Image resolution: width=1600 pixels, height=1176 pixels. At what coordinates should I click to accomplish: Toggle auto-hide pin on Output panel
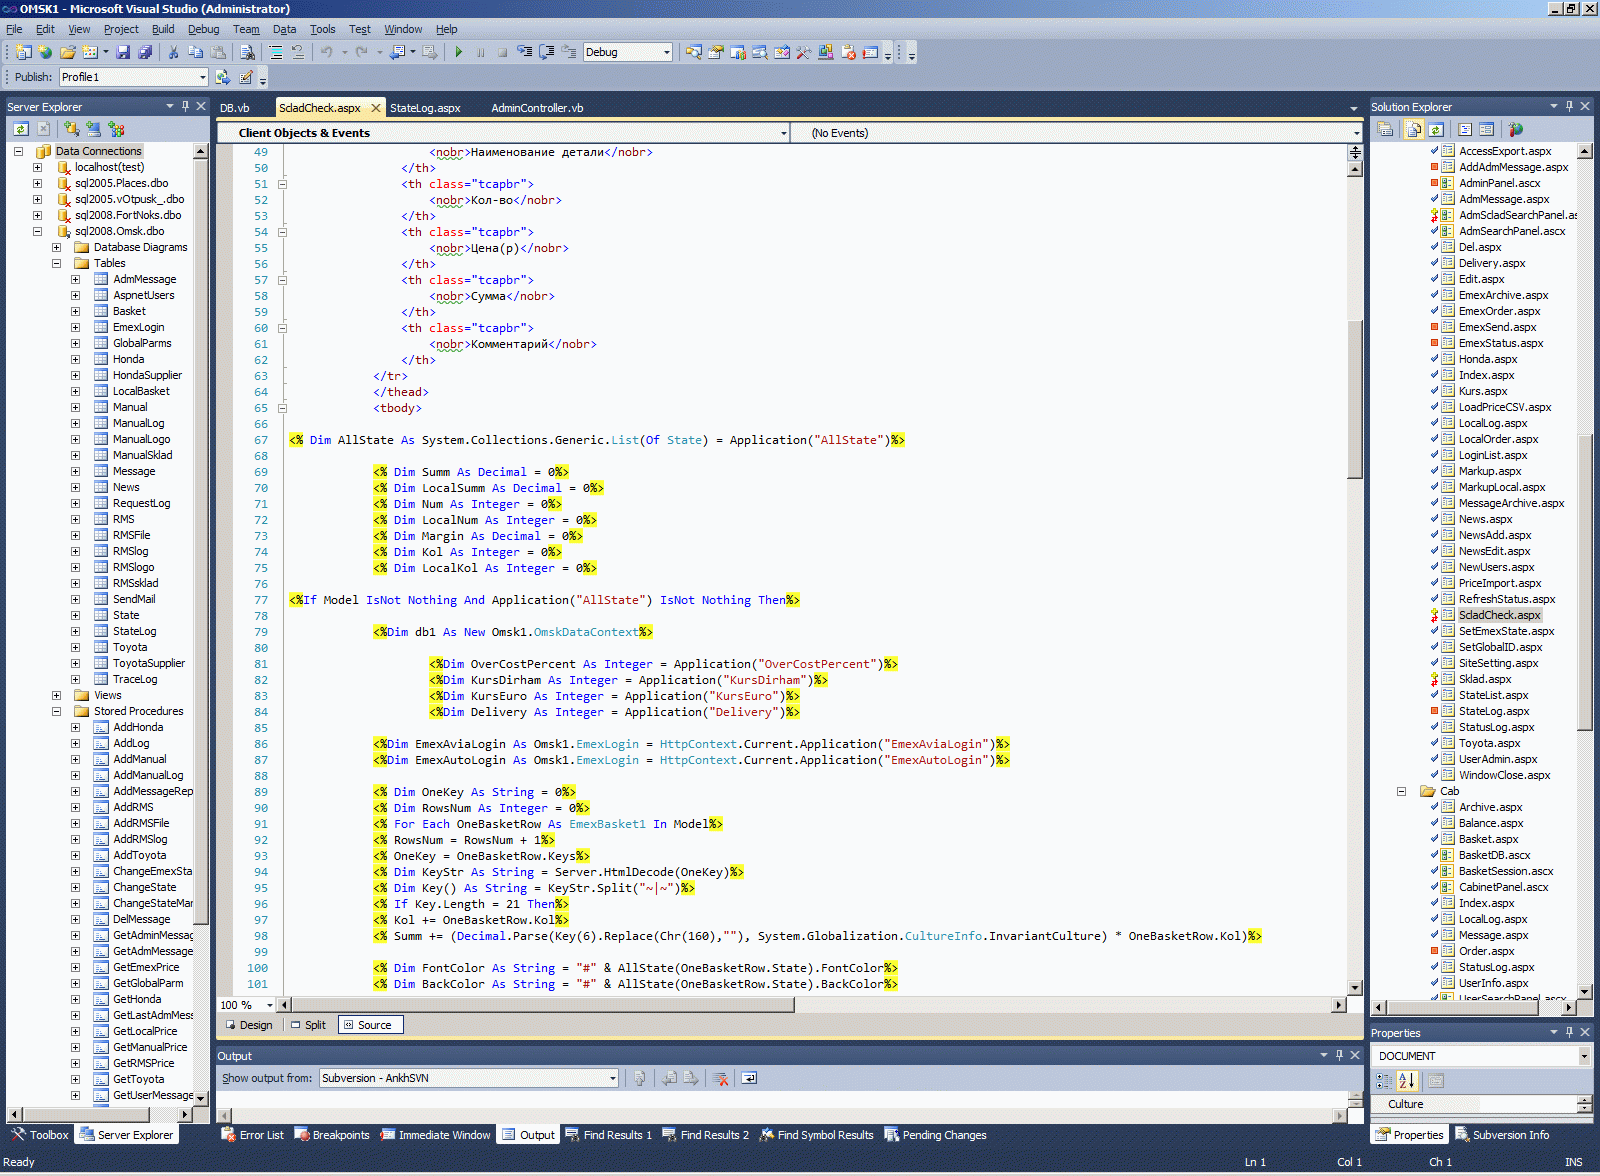tap(1339, 1055)
